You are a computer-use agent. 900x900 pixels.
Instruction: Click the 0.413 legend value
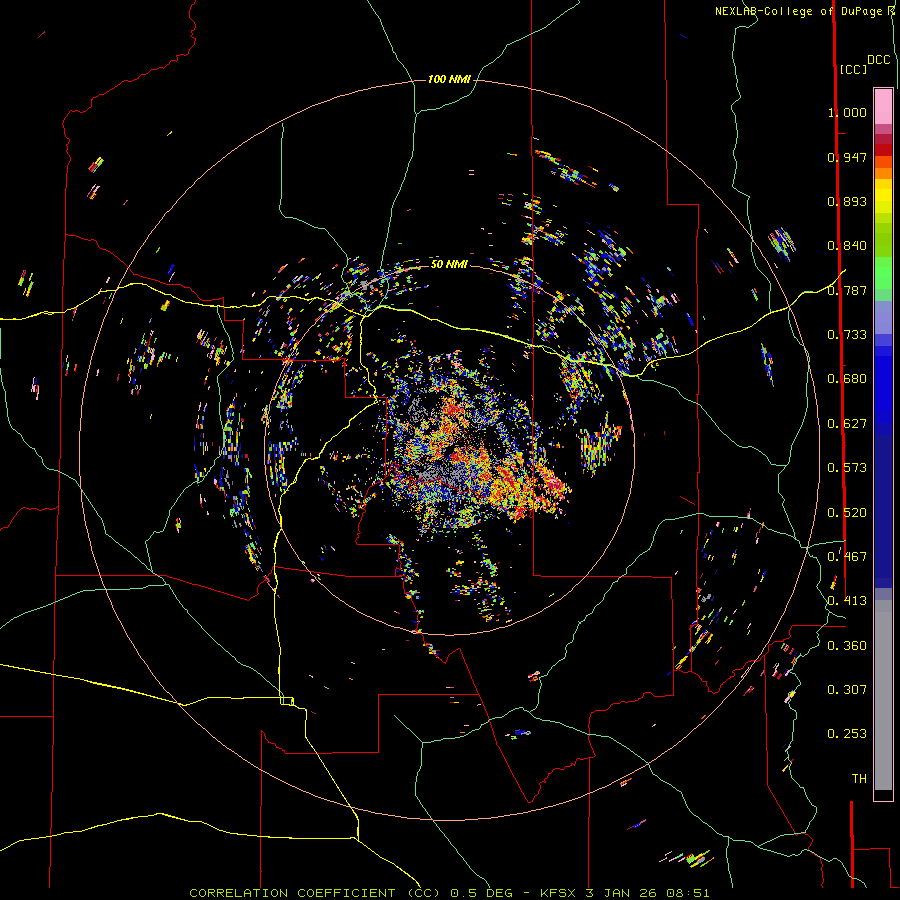(847, 601)
